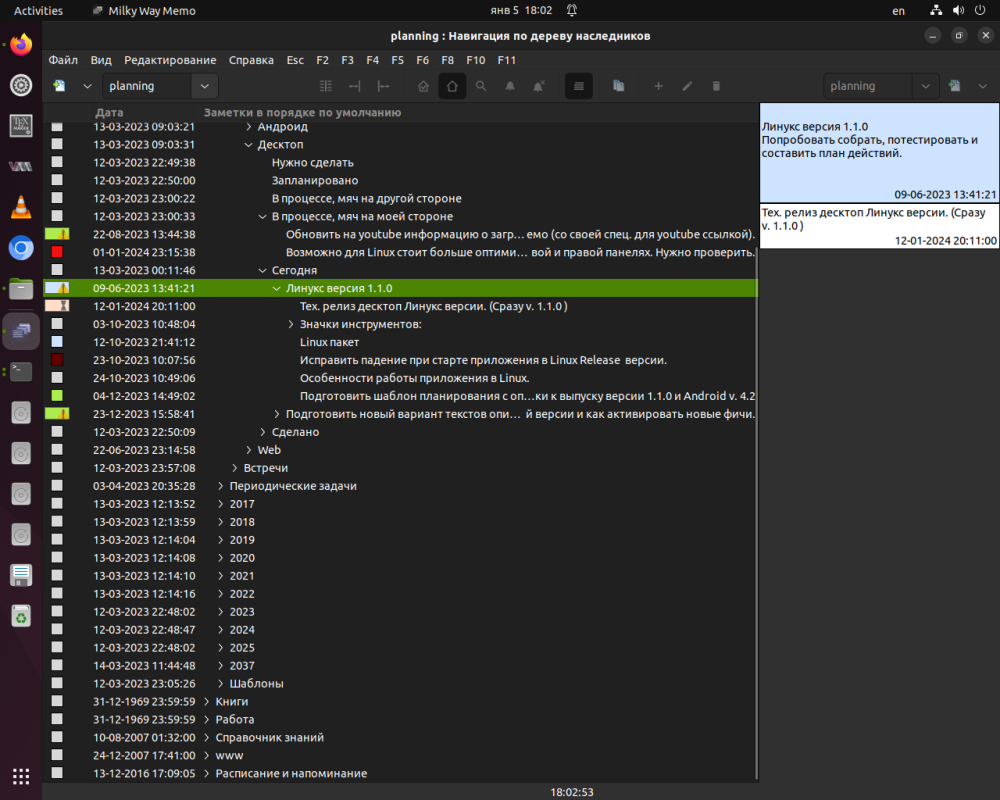Image resolution: width=1000 pixels, height=800 pixels.
Task: Toggle the list view button in toolbar
Action: click(577, 86)
